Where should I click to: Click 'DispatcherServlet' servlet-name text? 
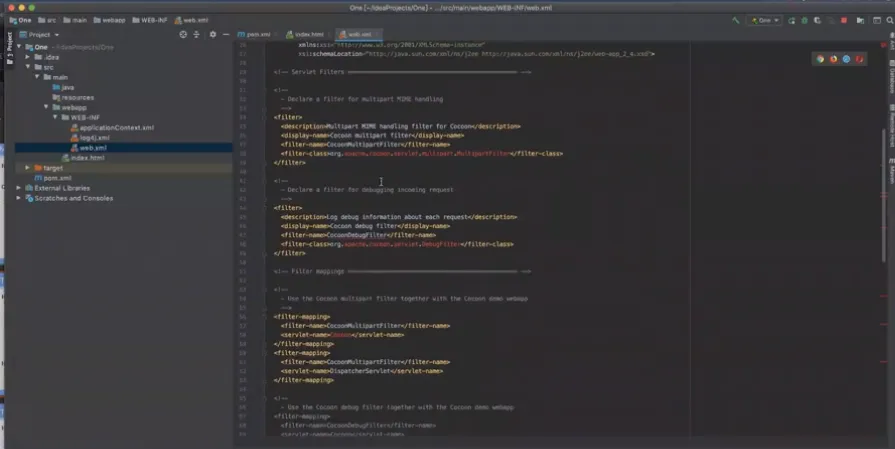[x=360, y=371]
